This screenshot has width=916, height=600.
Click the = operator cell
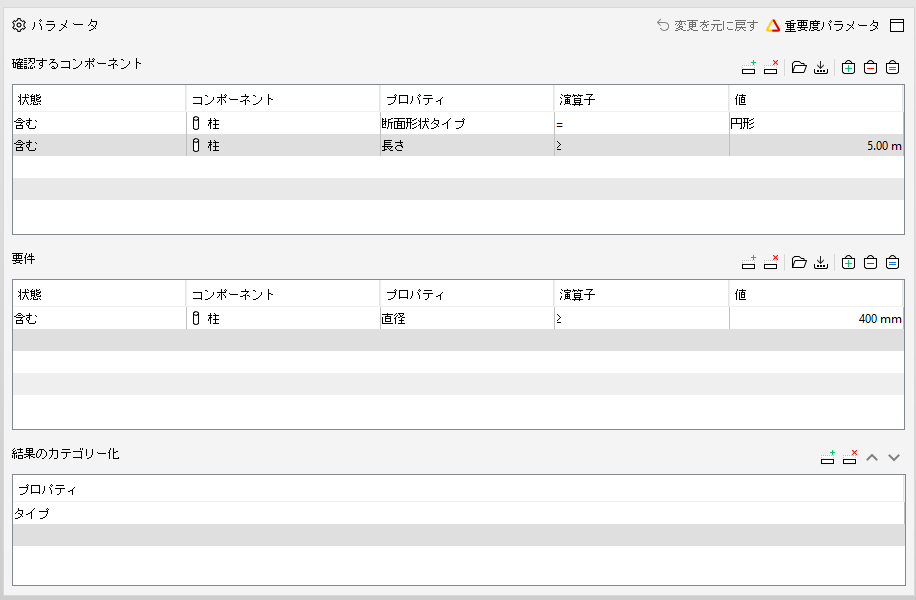[x=641, y=123]
